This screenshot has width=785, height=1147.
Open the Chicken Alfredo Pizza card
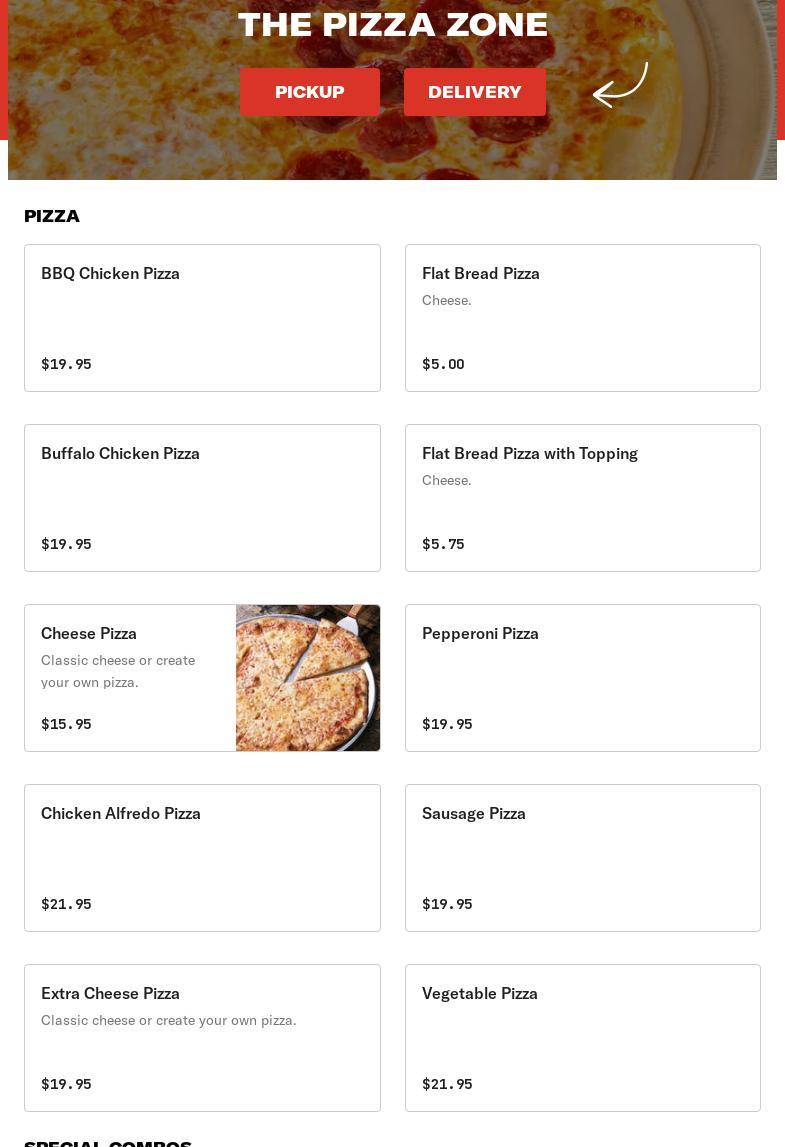click(x=202, y=858)
